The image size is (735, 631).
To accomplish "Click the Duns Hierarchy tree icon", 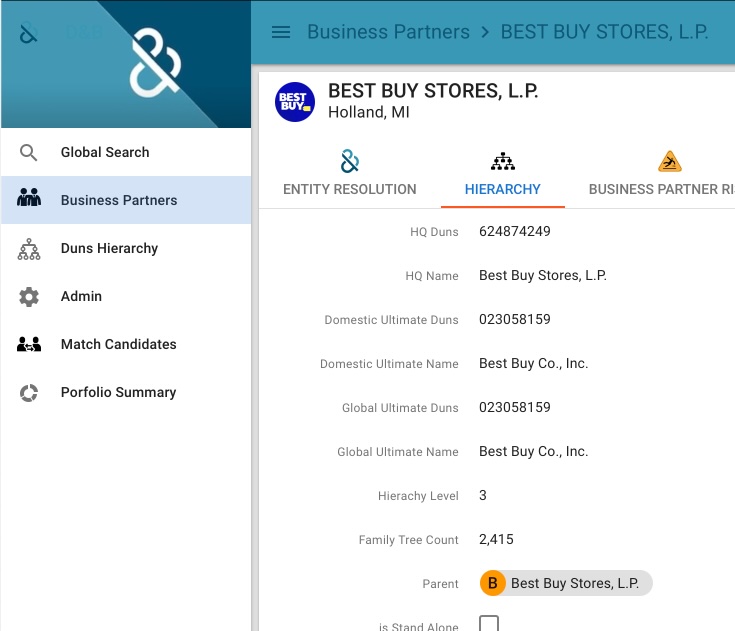I will click(x=29, y=249).
